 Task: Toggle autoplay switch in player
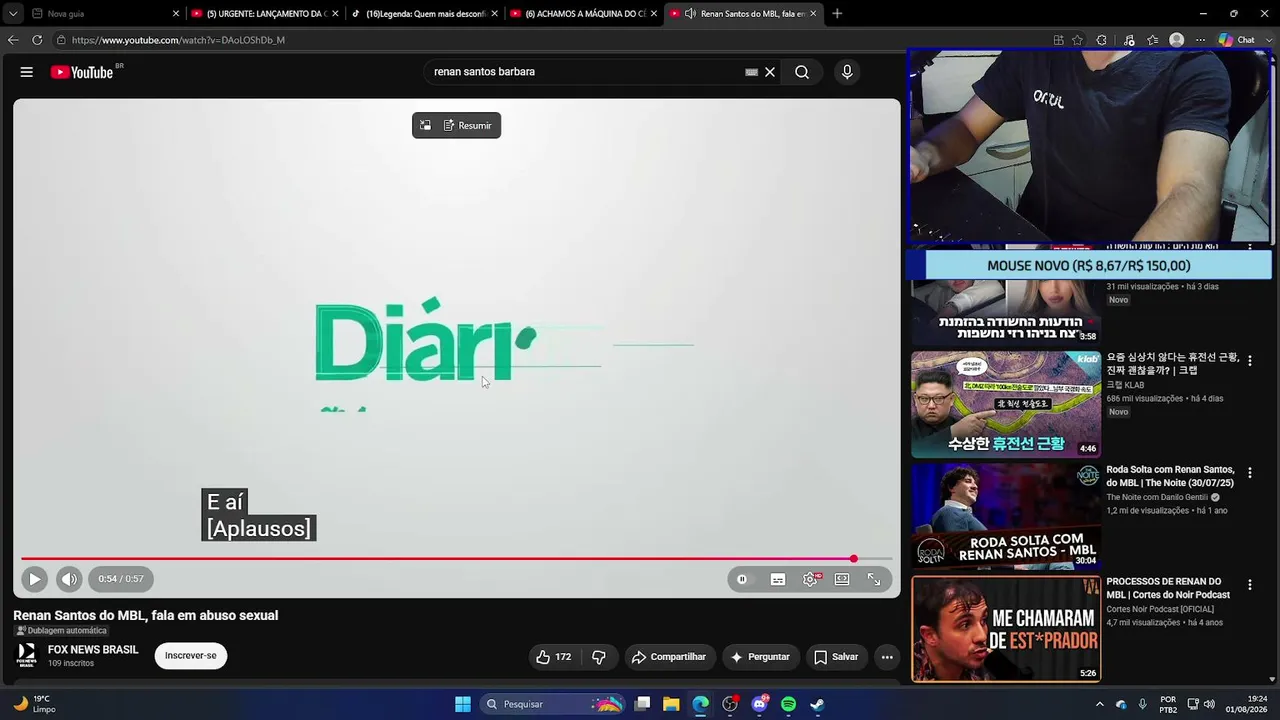pyautogui.click(x=742, y=579)
